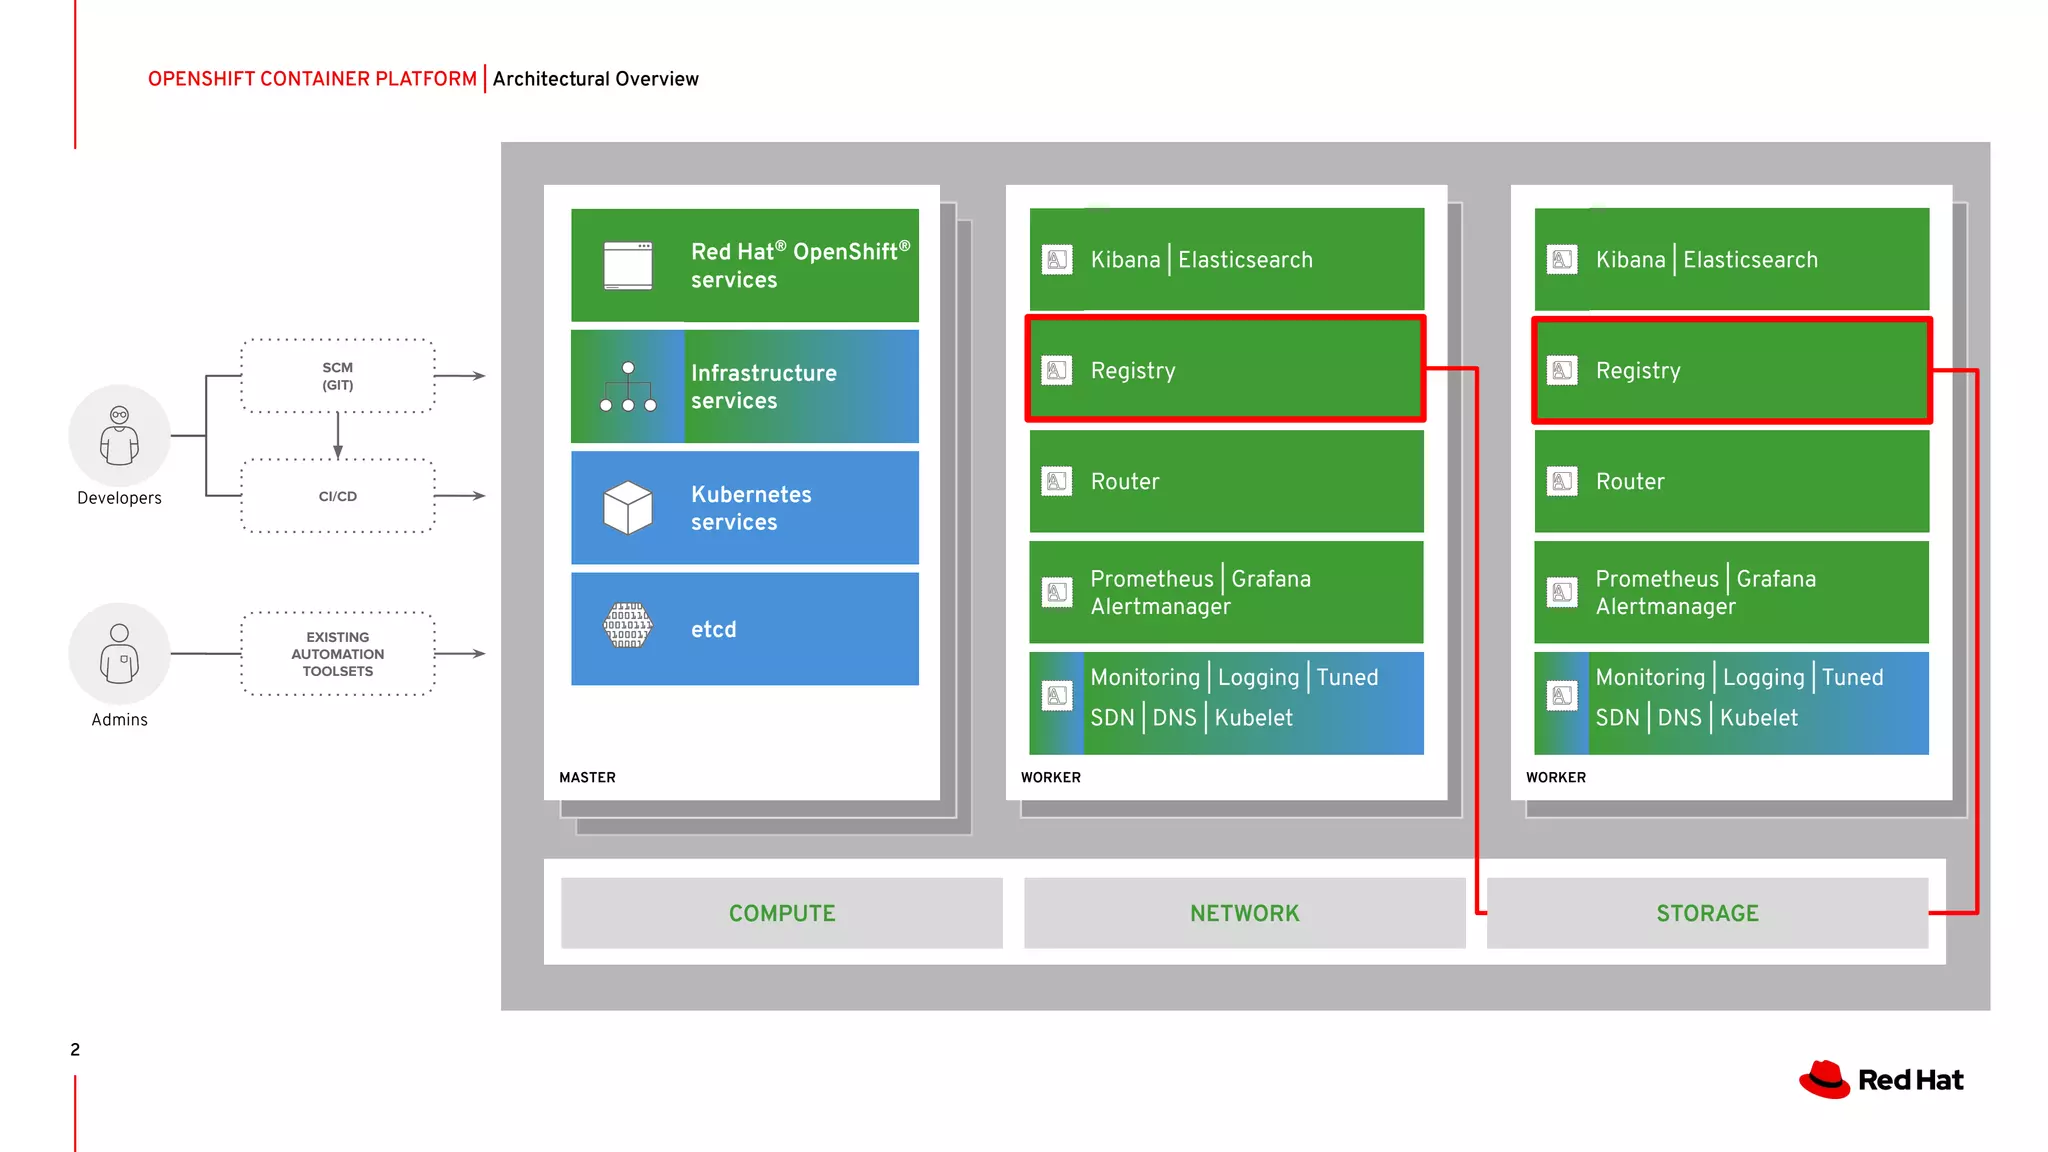
Task: Click the Monitoring Logging Tuned block in first worker
Action: [1226, 702]
